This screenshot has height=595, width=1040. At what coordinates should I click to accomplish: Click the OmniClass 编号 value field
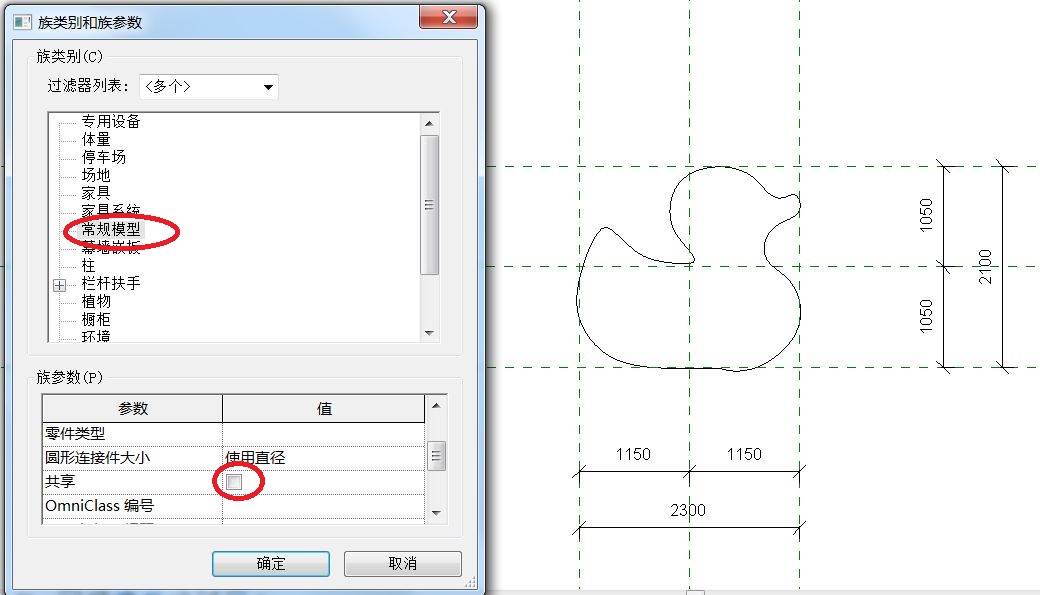(x=323, y=505)
